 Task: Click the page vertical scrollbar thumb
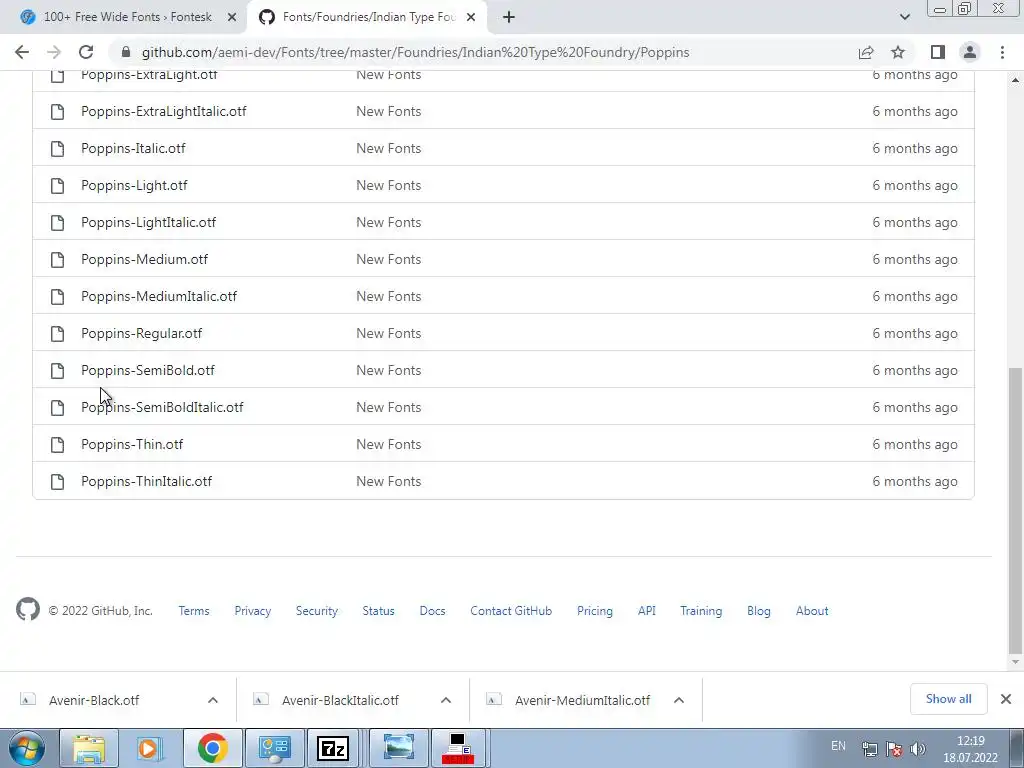tap(1014, 510)
